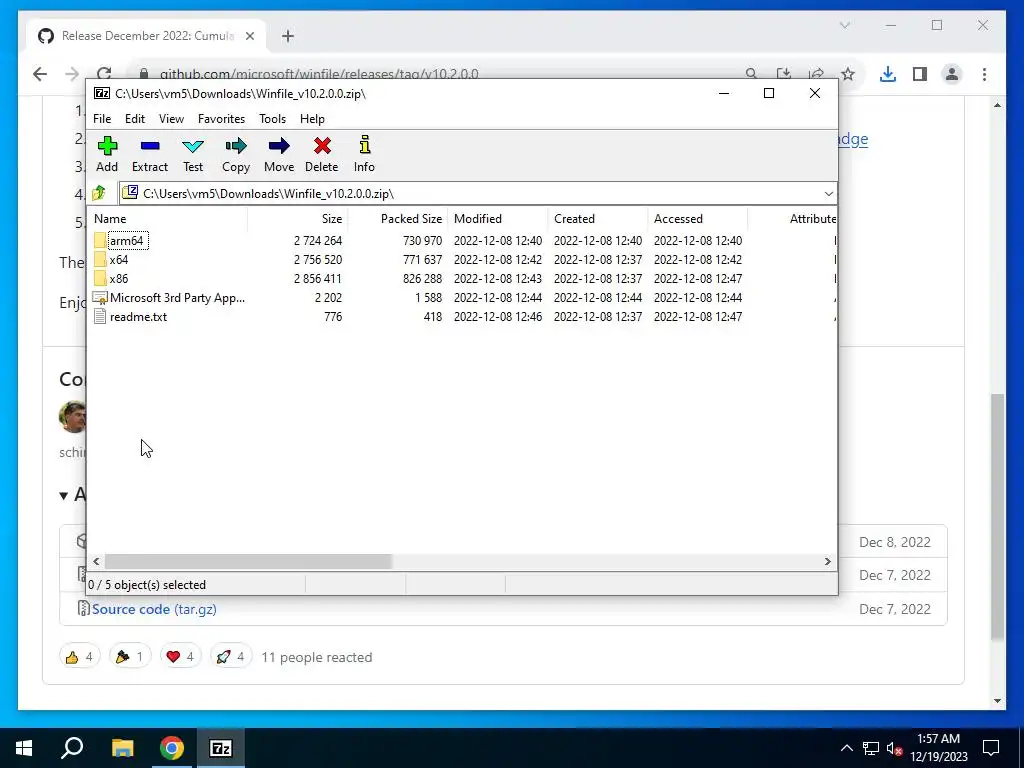1024x768 pixels.
Task: Open the Help menu
Action: pyautogui.click(x=312, y=119)
